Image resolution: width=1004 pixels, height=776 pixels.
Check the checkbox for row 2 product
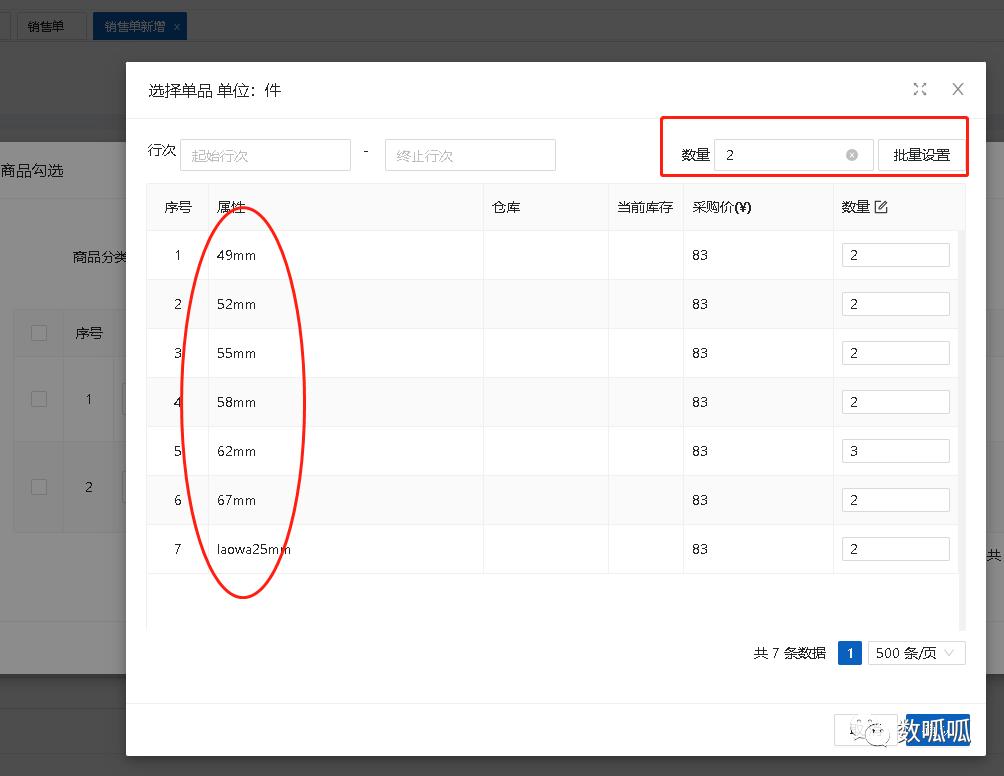(x=37, y=487)
